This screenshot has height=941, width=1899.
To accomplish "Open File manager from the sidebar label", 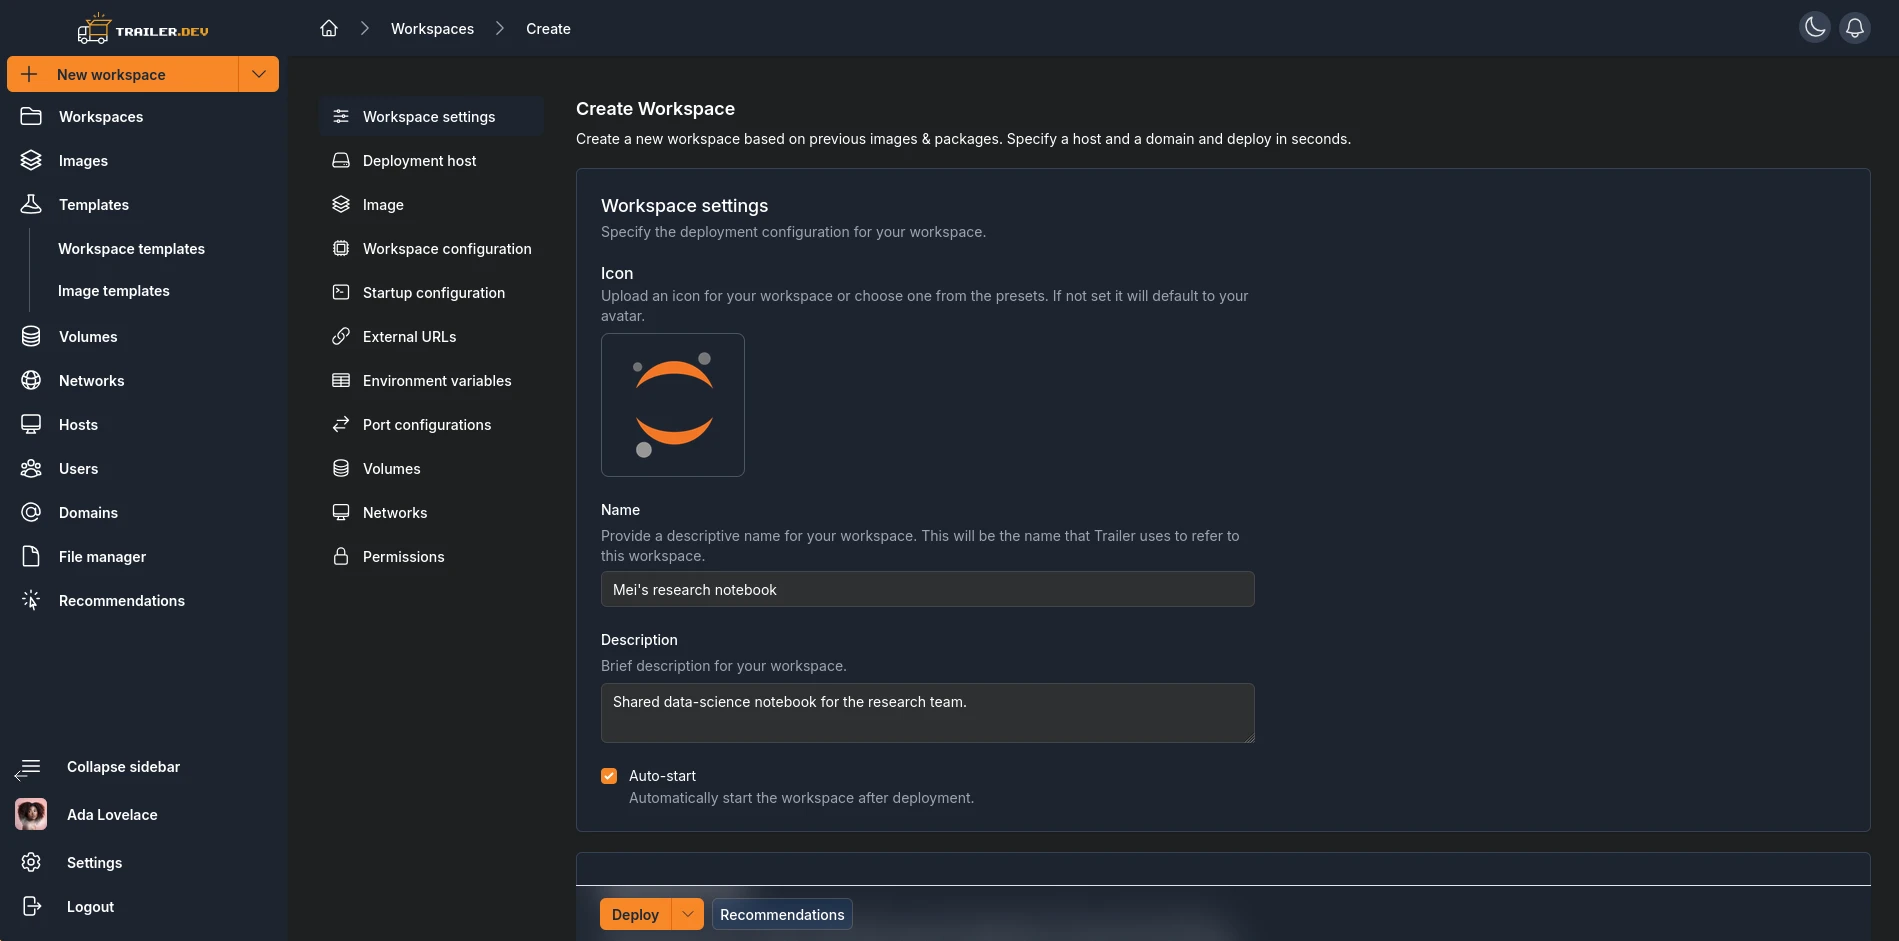I will [x=102, y=556].
